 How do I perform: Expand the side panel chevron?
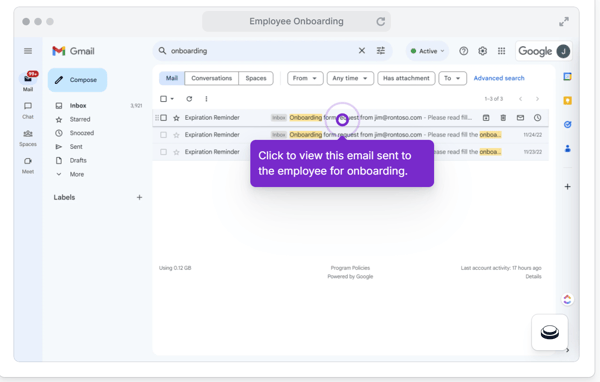click(567, 350)
